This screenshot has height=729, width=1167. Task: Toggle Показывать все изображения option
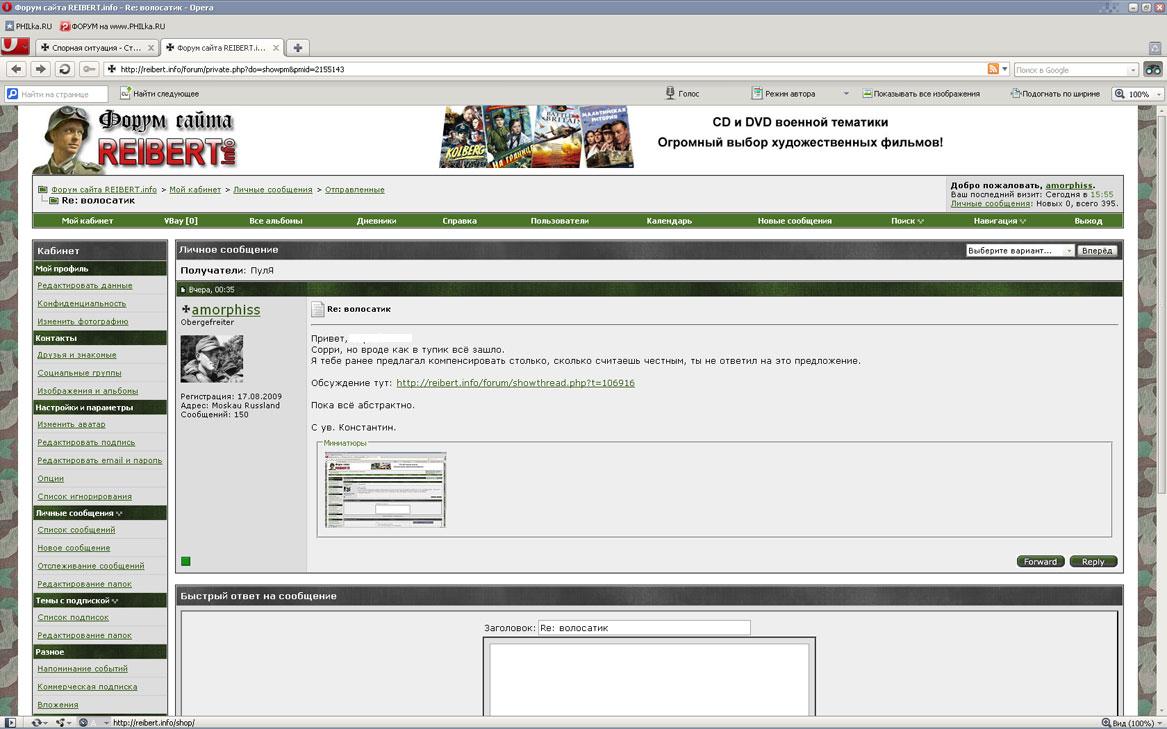coord(919,94)
